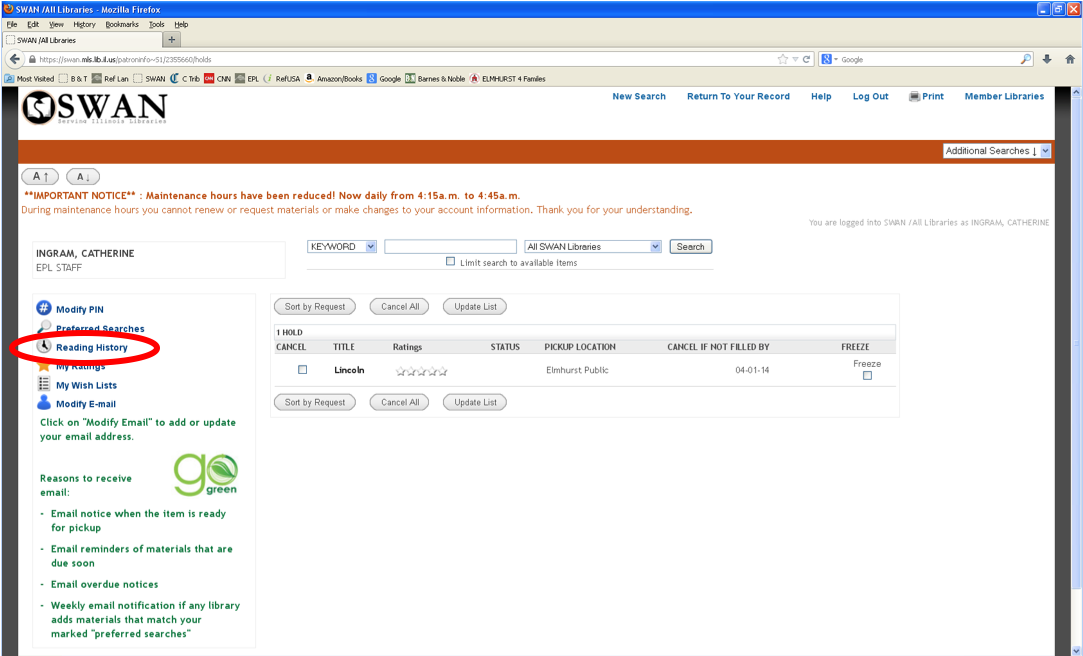The image size is (1083, 656).
Task: Open the Bookmarks menu
Action: [122, 24]
